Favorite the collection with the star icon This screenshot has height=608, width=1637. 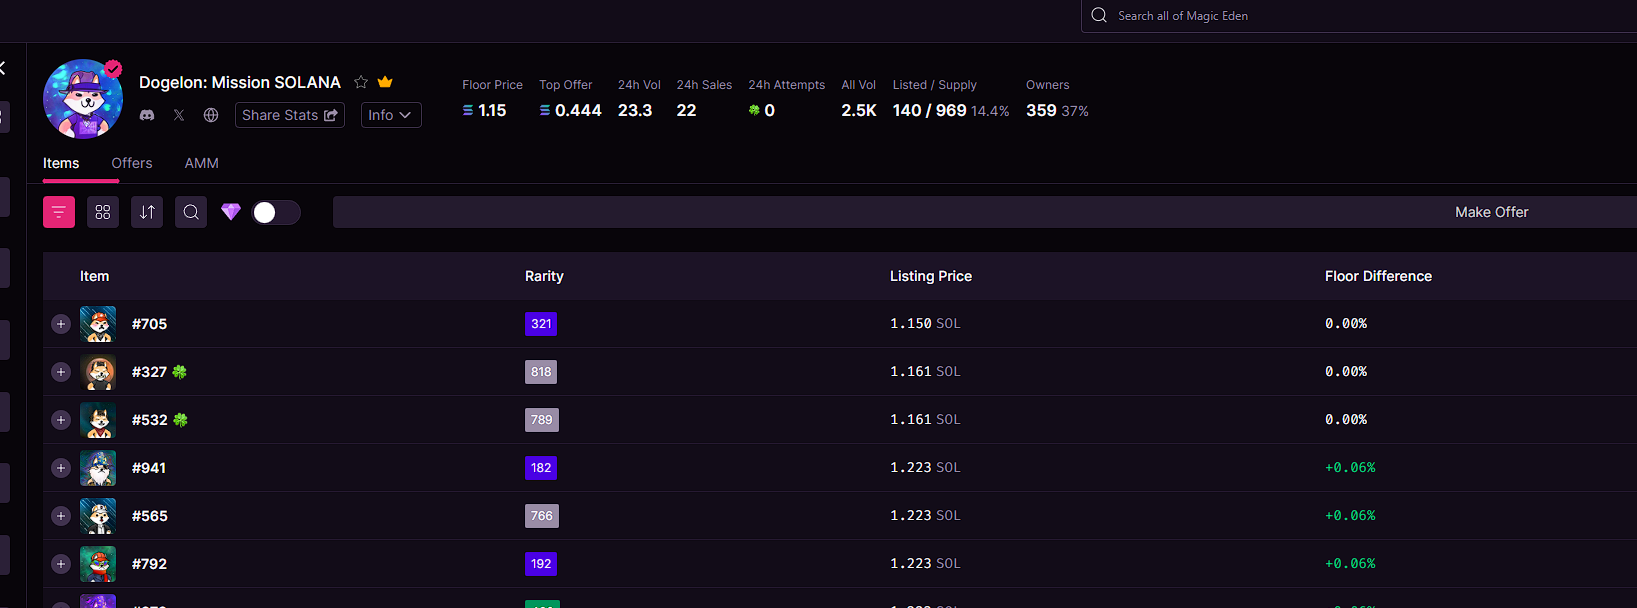click(361, 82)
